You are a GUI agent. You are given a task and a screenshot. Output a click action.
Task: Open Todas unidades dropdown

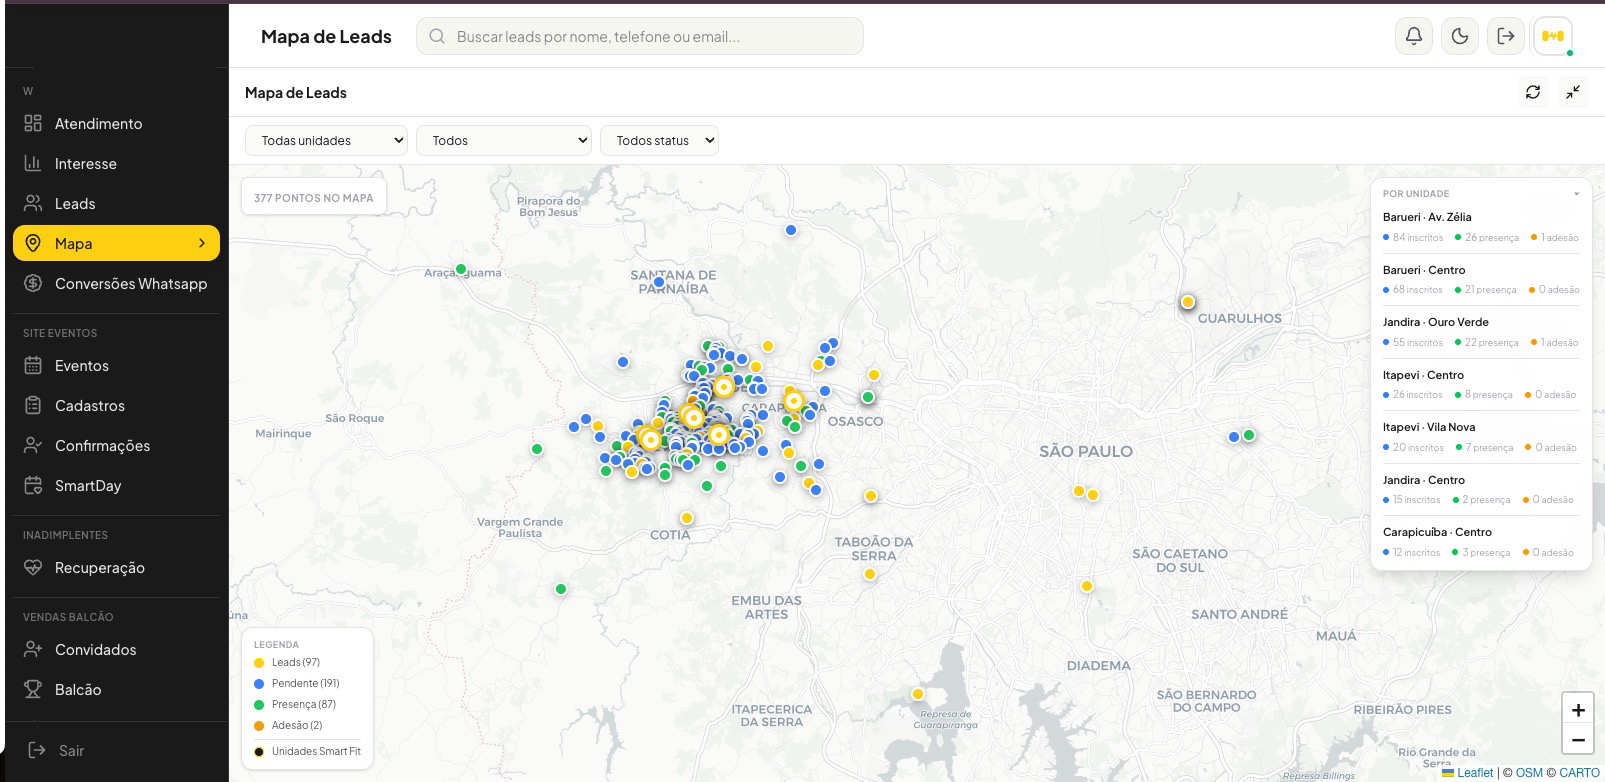coord(326,140)
